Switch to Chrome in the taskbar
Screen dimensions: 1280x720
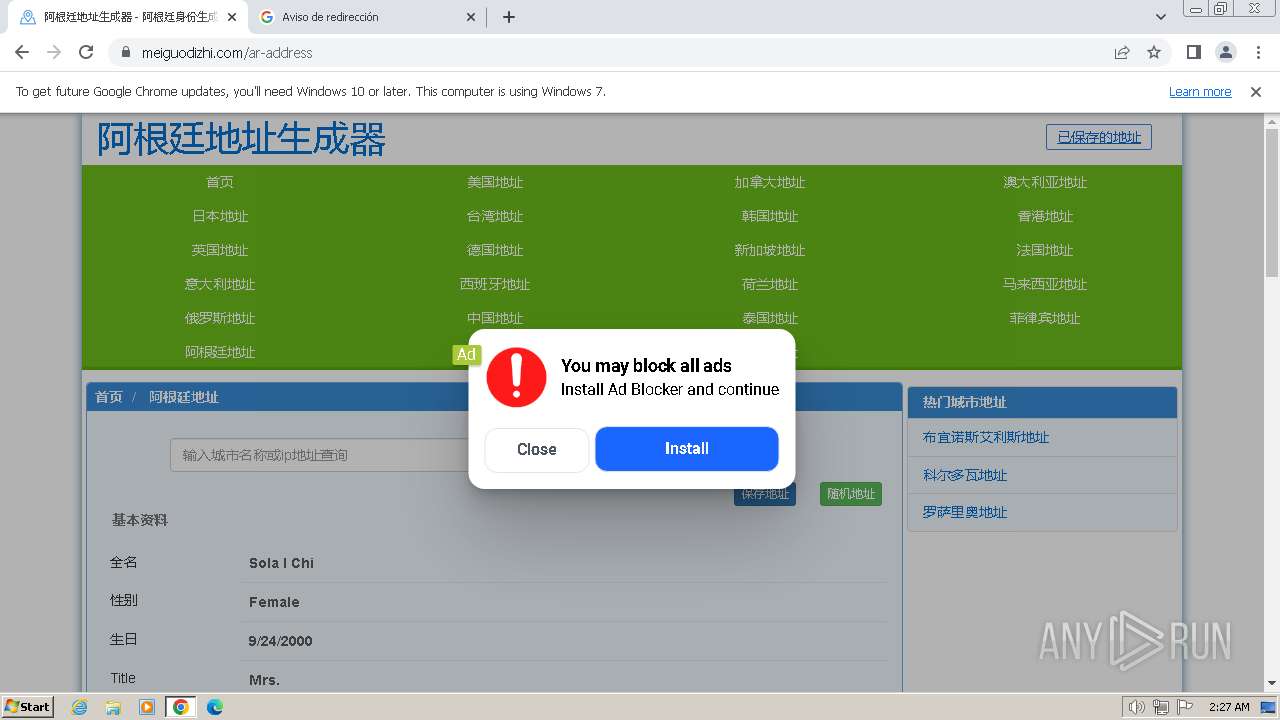point(181,707)
